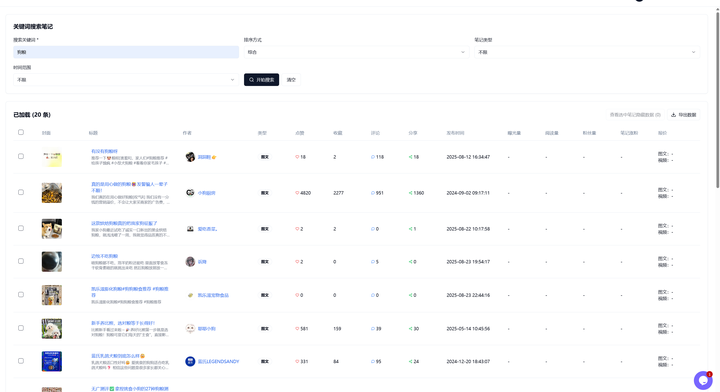Check the row dated 2025-08-22 10:17:58
The height and width of the screenshot is (392, 720).
21,228
